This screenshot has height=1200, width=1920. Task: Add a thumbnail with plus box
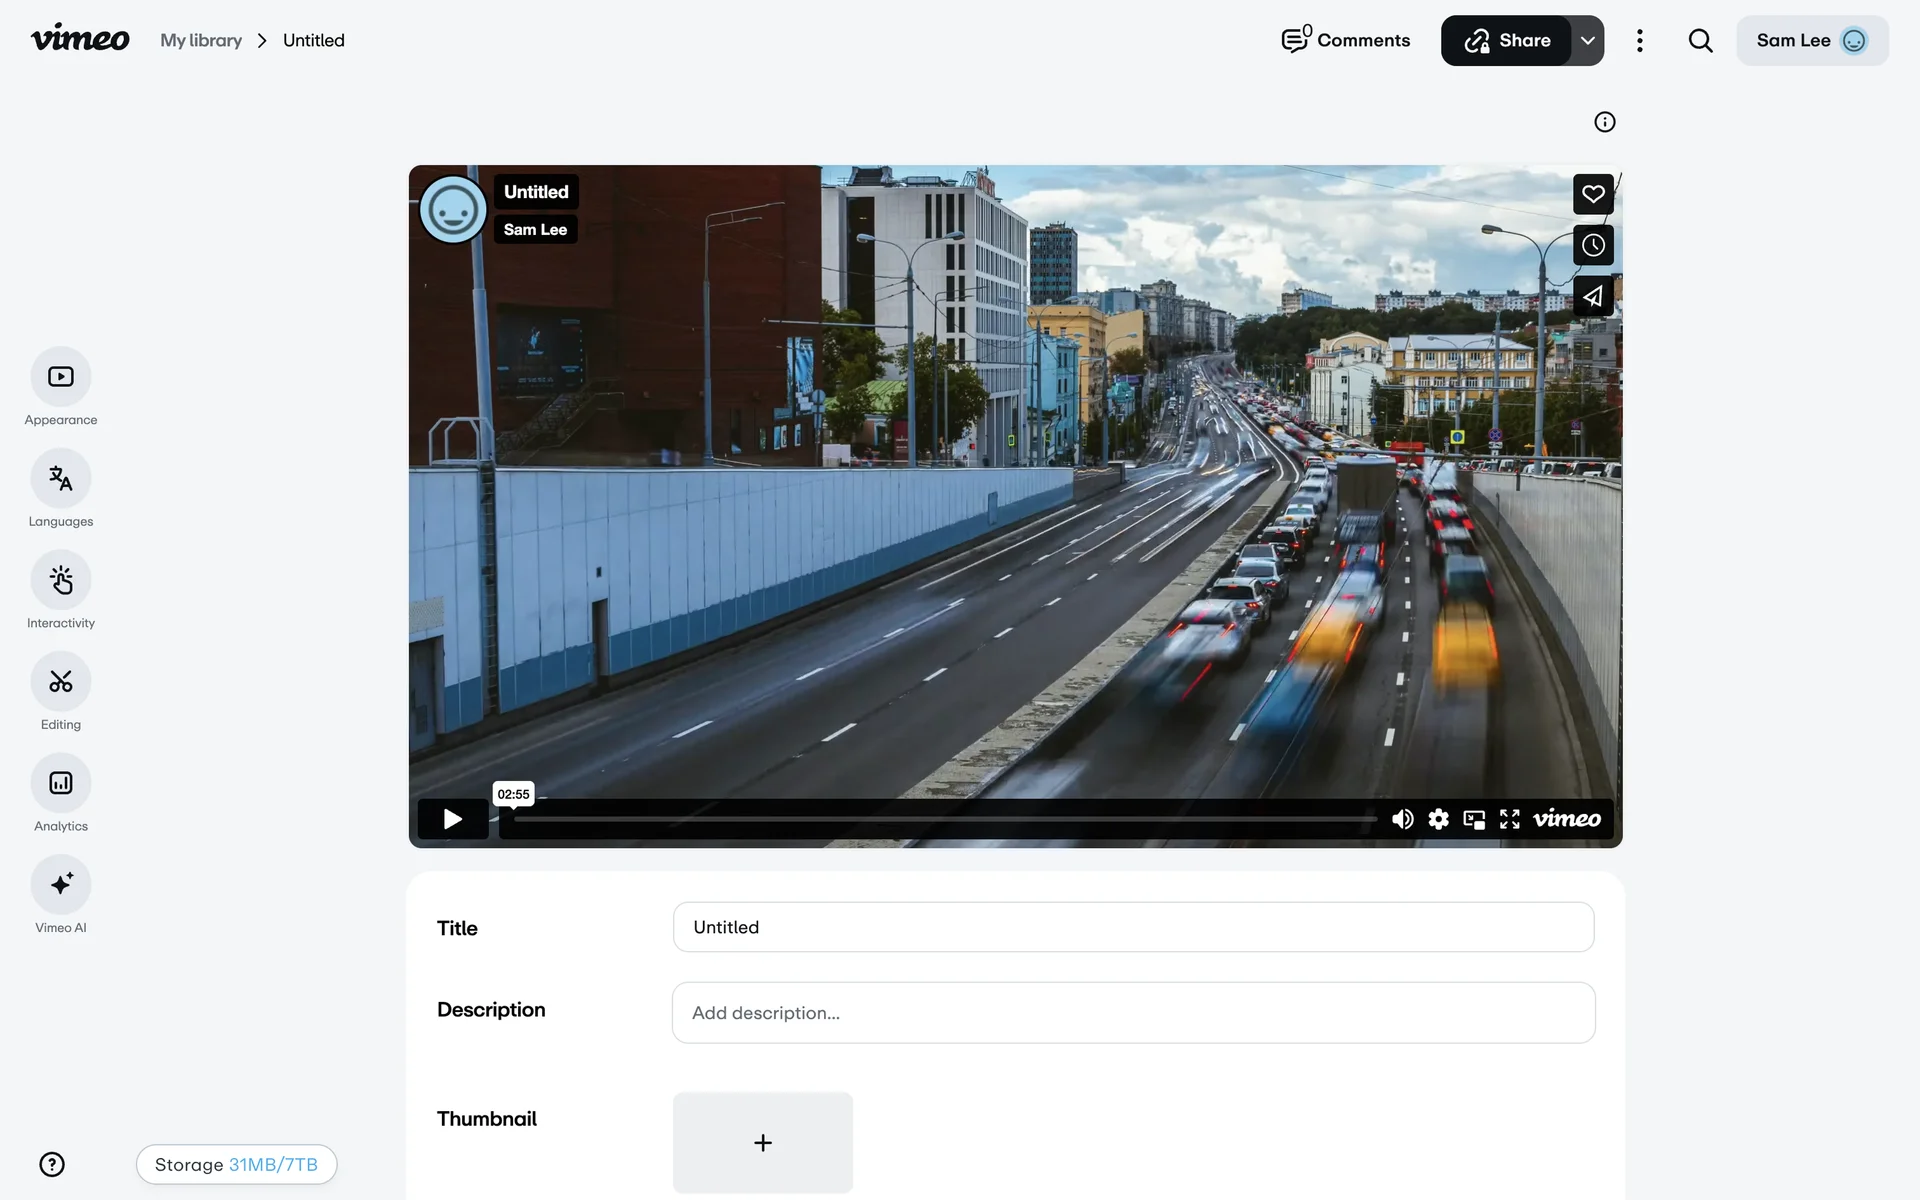point(762,1142)
